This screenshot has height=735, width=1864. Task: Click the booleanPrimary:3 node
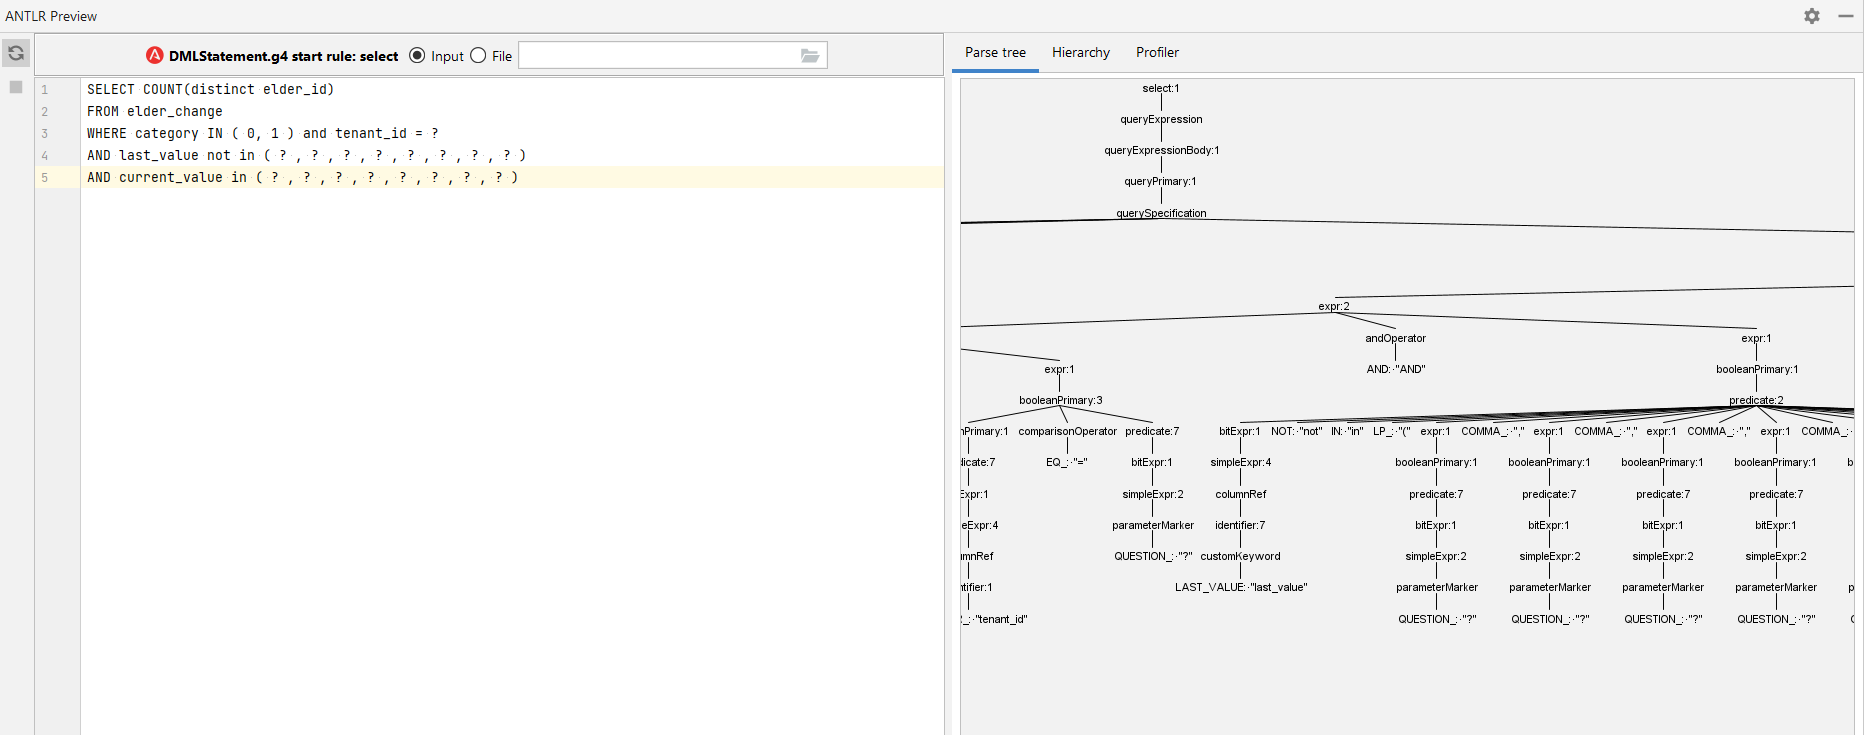(x=1060, y=400)
